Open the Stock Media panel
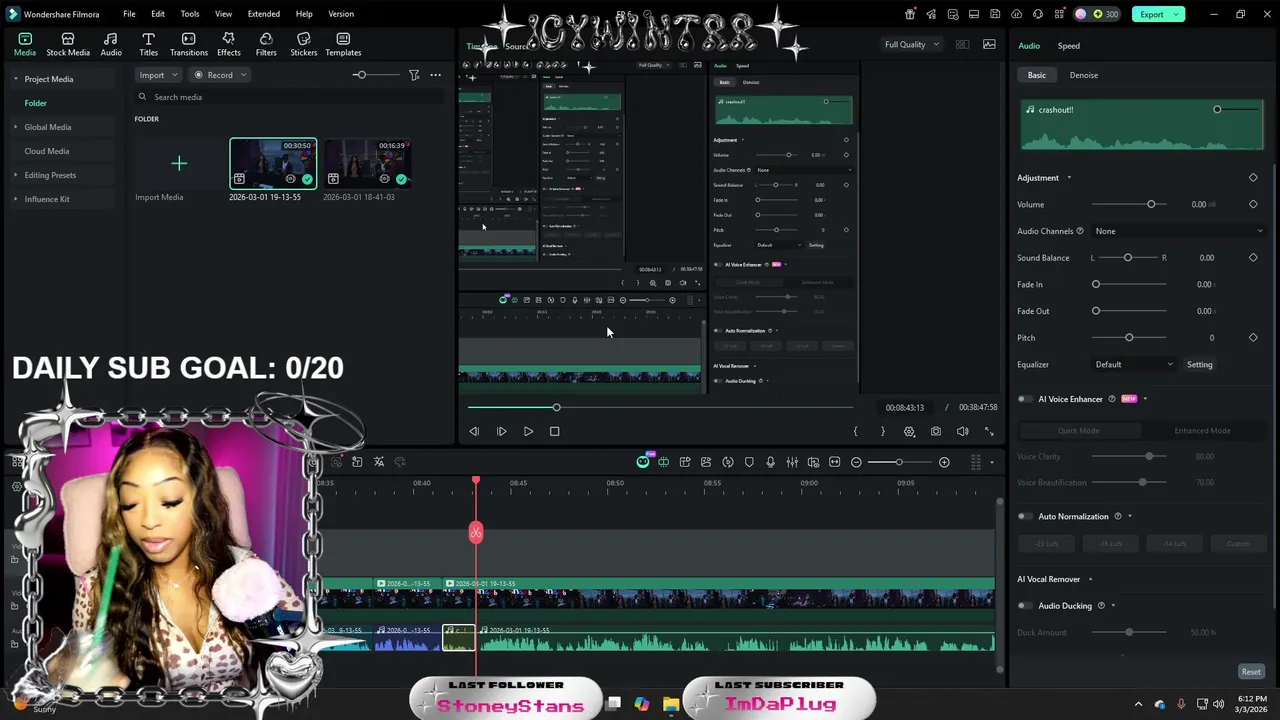The width and height of the screenshot is (1280, 720). (68, 44)
